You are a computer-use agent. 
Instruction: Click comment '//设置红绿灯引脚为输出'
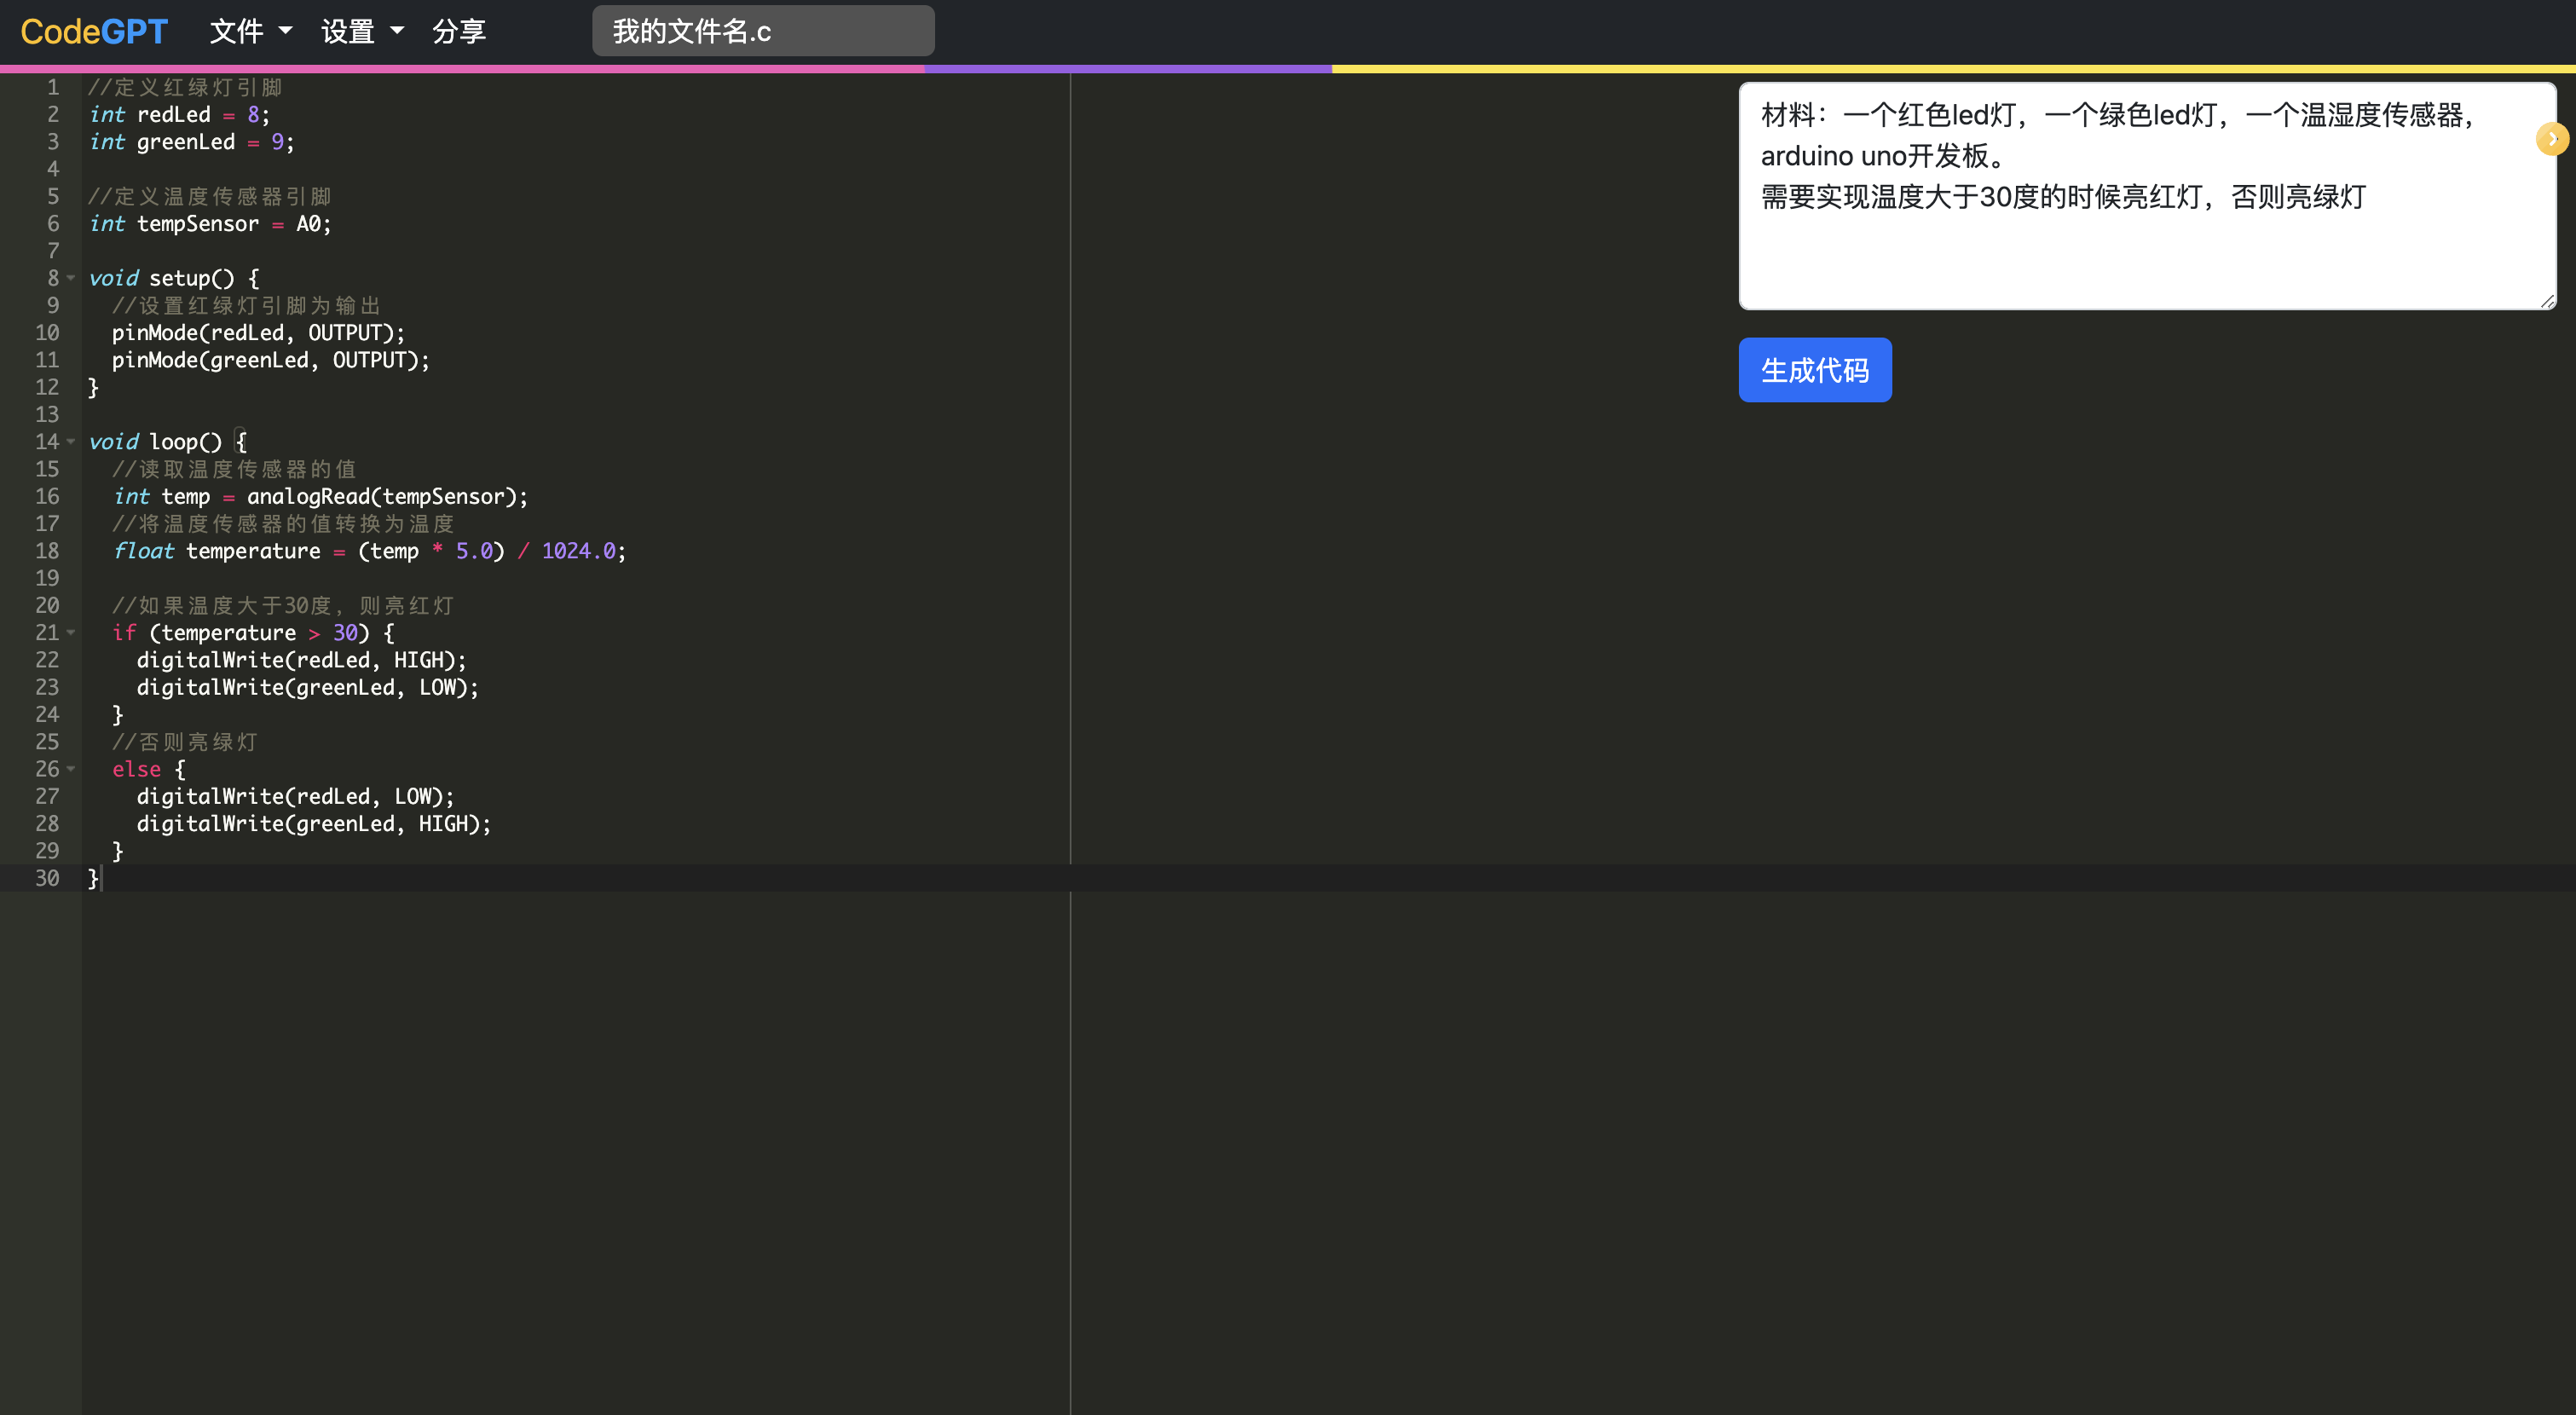pyautogui.click(x=247, y=306)
